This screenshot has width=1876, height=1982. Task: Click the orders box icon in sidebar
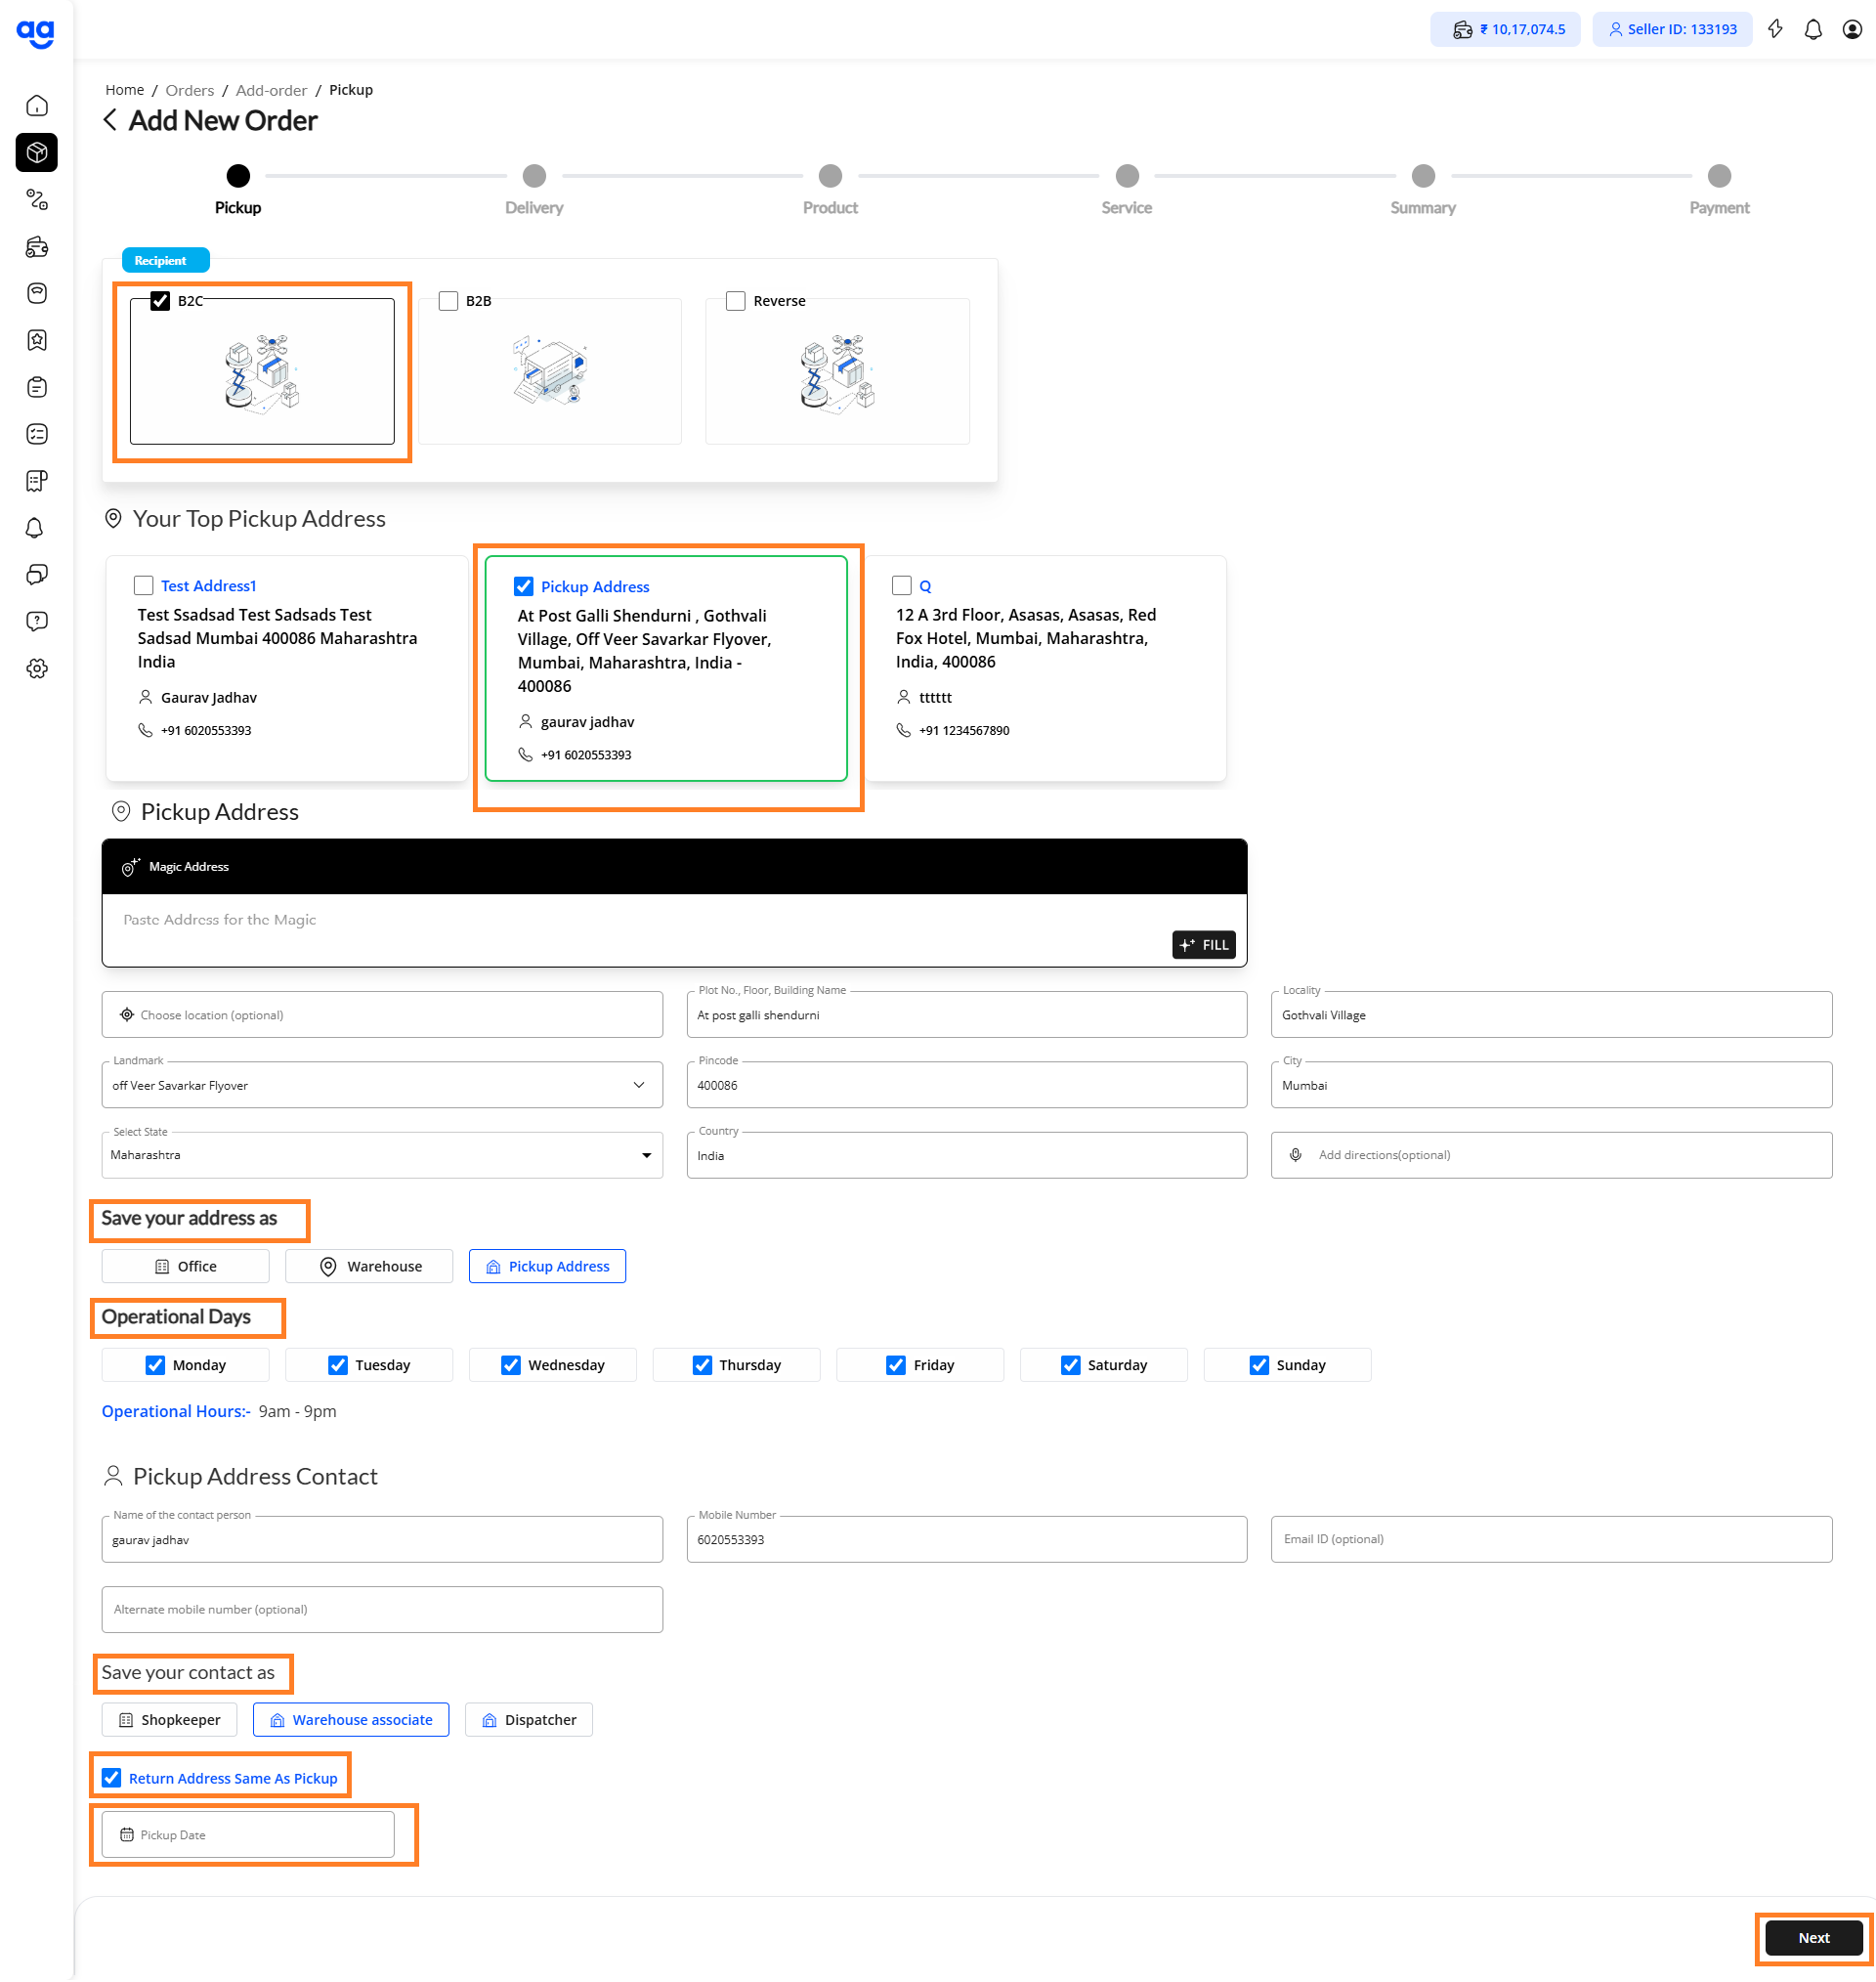click(x=37, y=153)
